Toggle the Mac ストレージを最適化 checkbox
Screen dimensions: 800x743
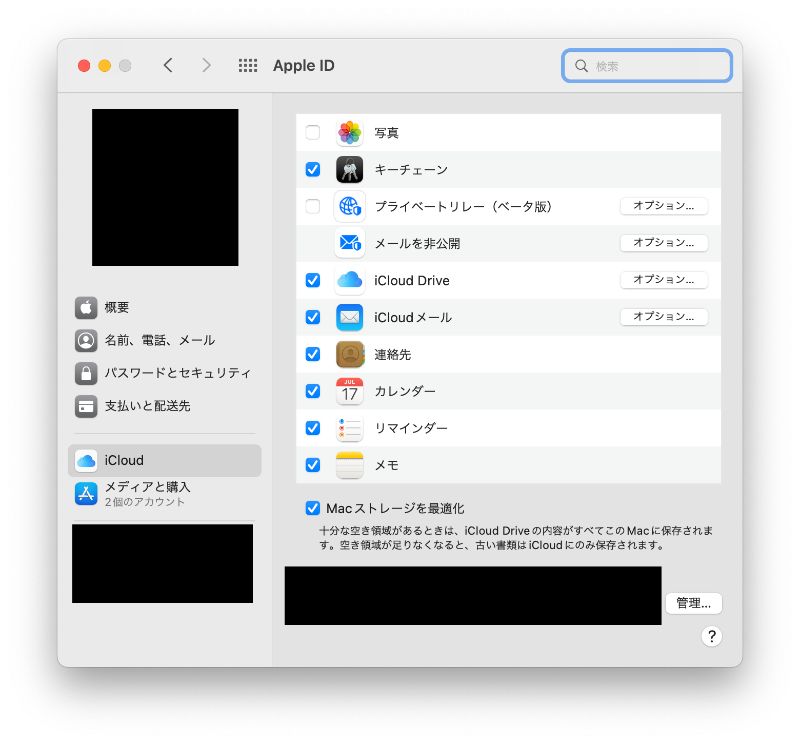pos(313,508)
